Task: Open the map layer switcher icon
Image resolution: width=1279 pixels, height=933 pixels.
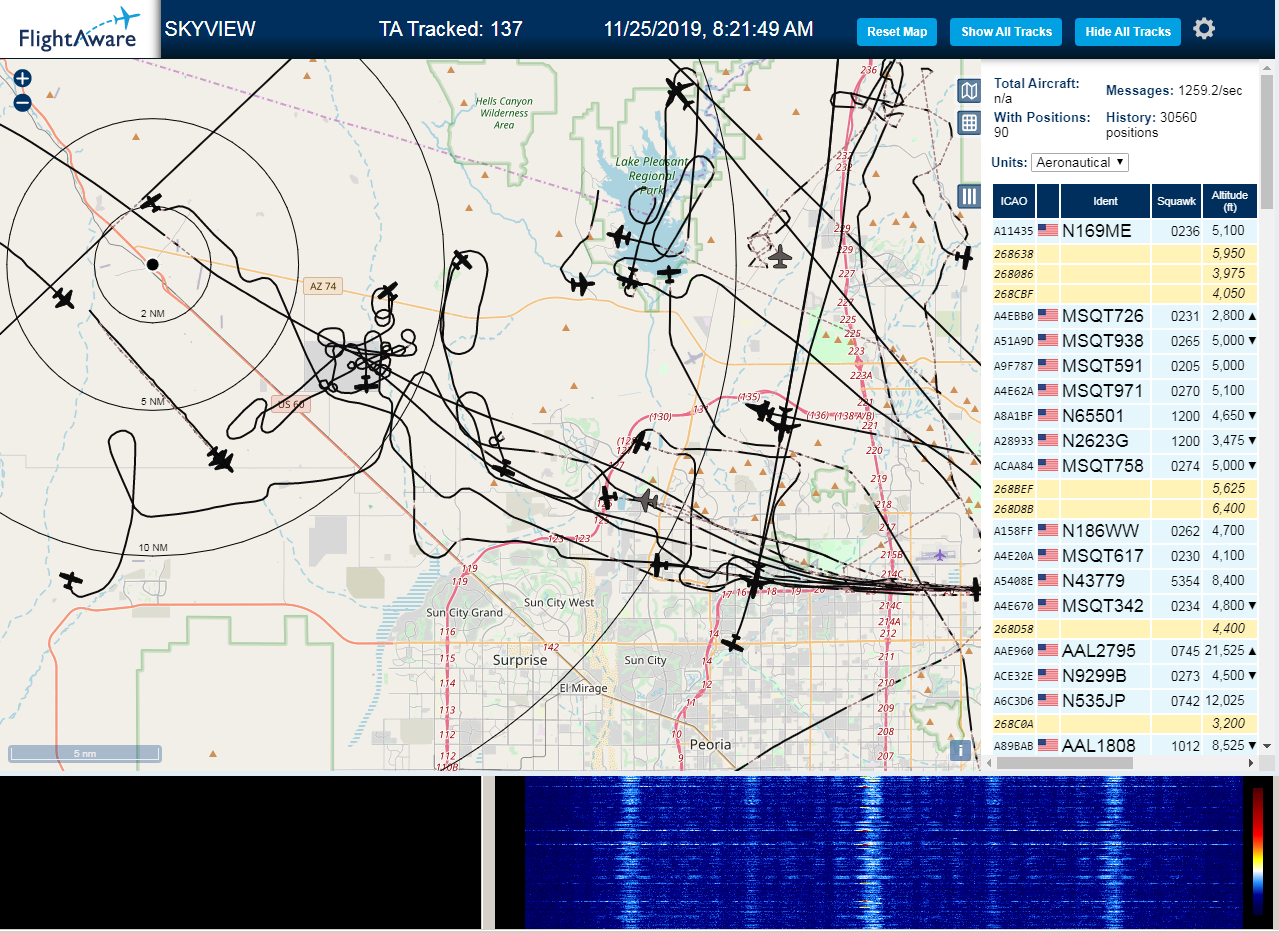Action: pos(968,92)
